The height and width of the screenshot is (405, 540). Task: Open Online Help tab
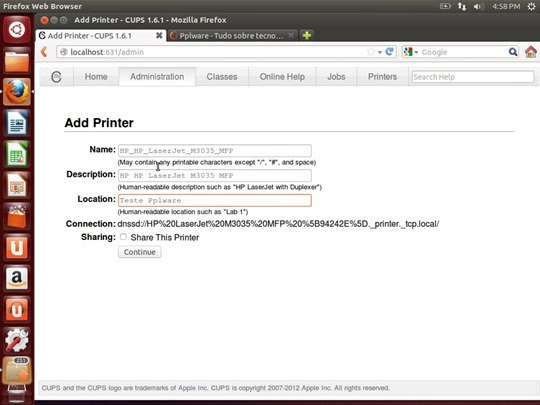point(282,77)
